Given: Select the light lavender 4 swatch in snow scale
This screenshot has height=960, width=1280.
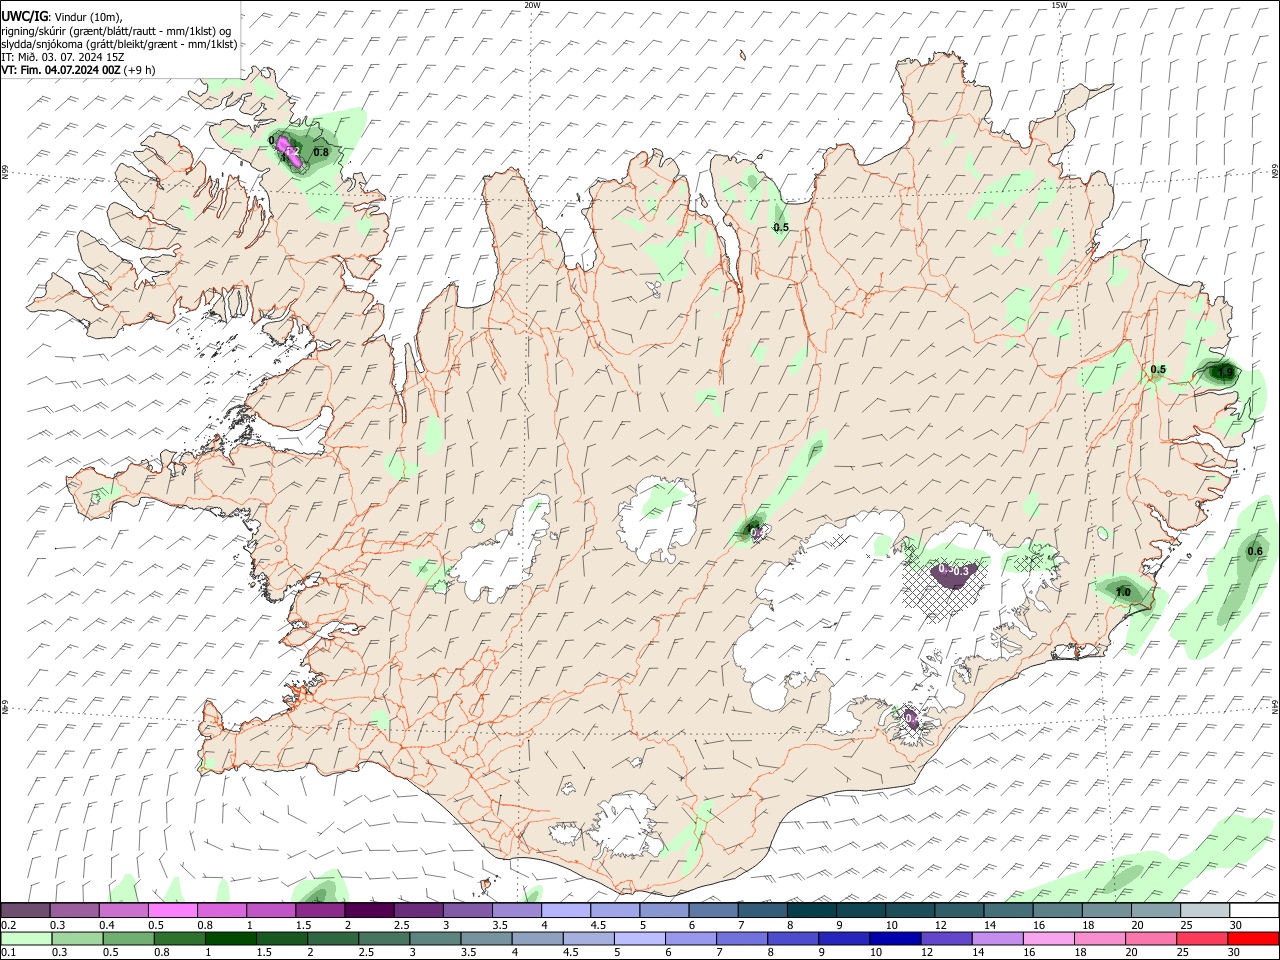Looking at the screenshot, I should pos(566,911).
